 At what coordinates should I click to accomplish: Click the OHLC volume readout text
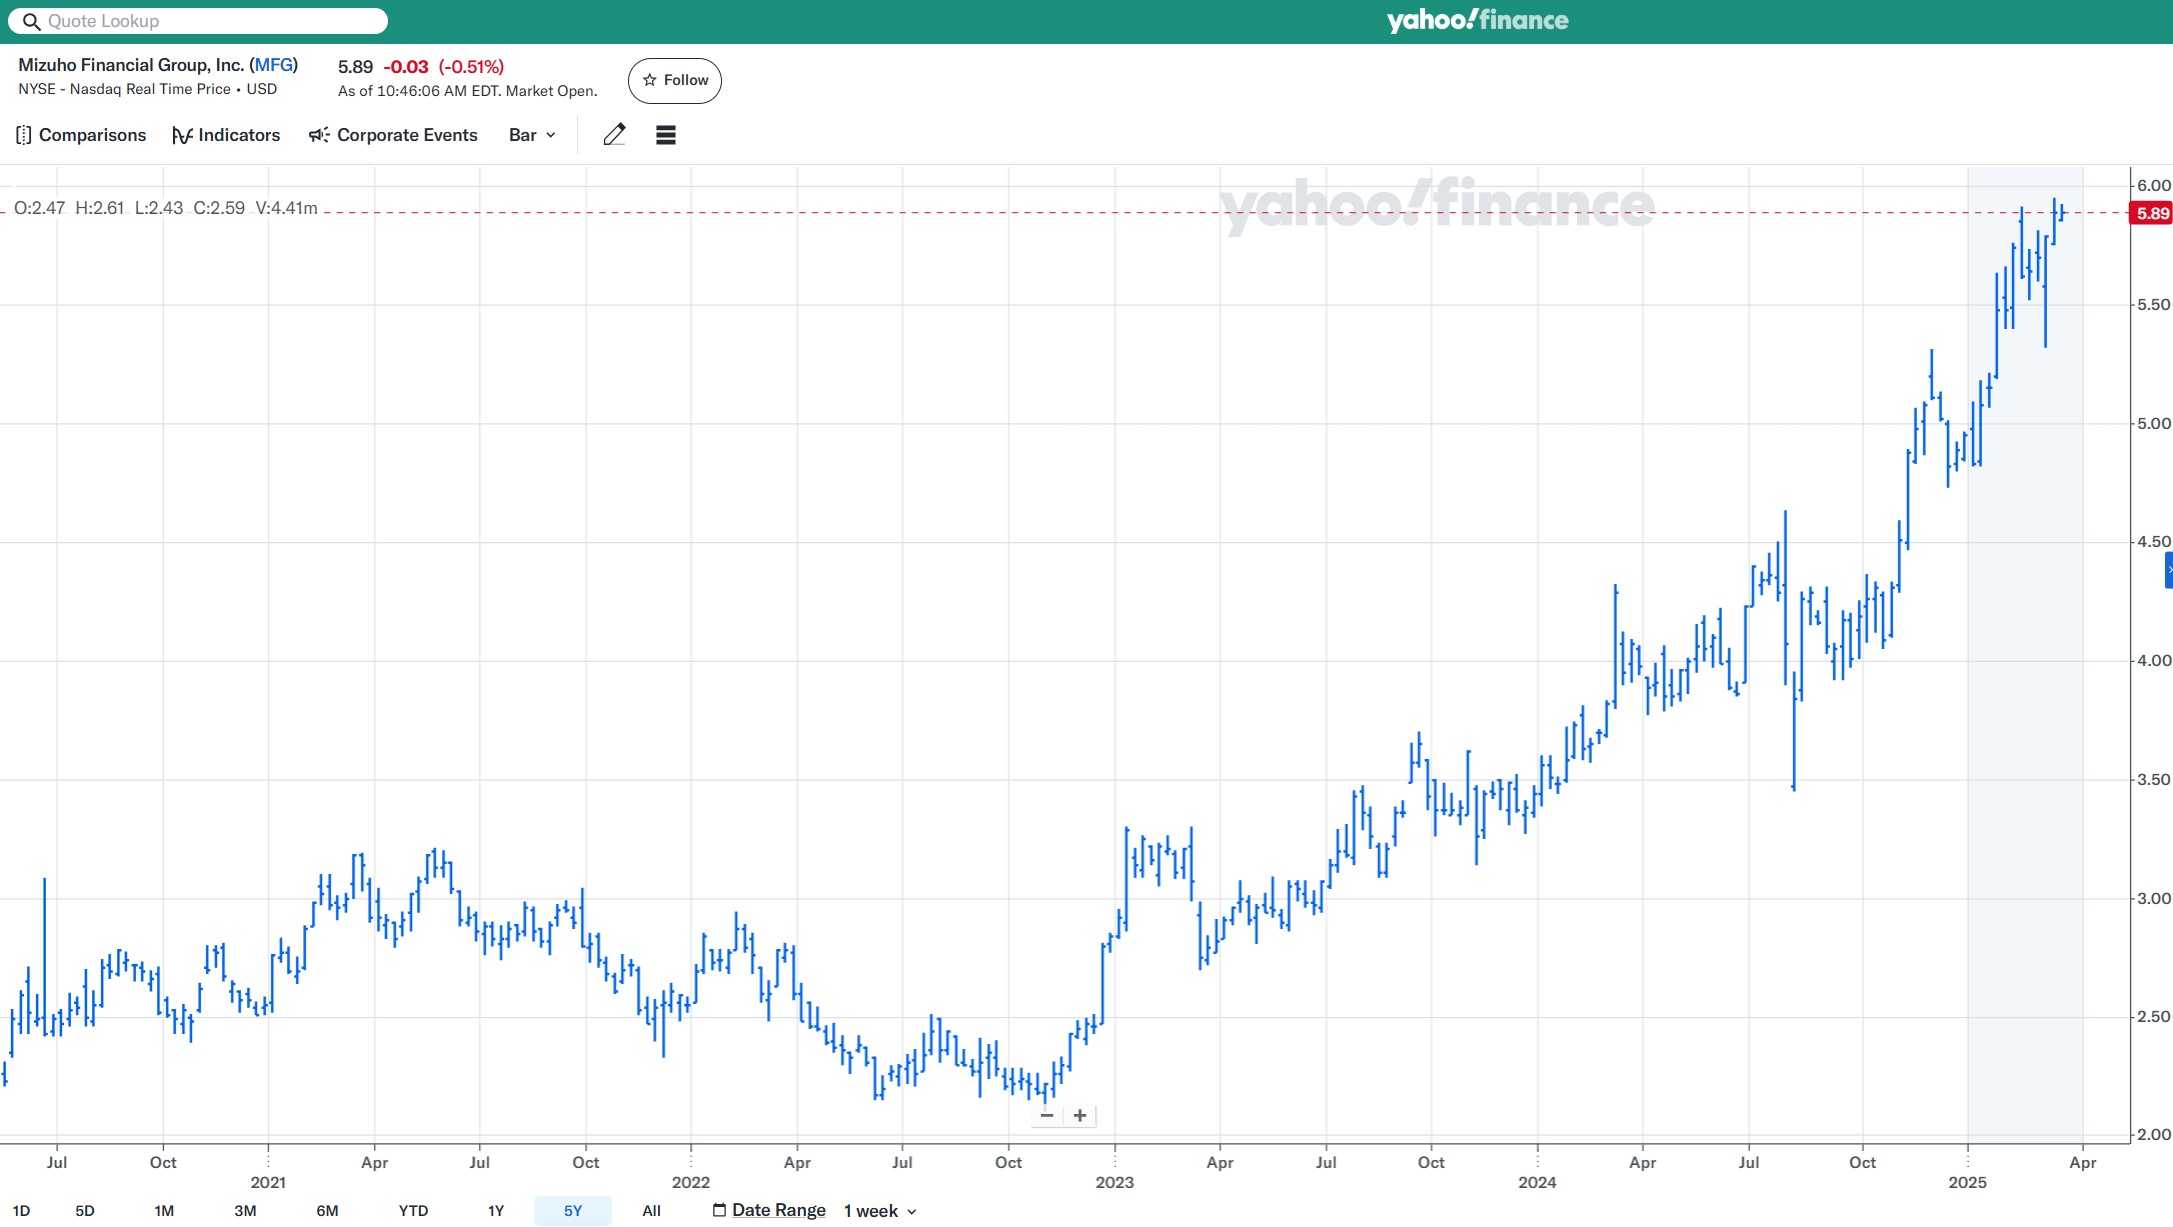pyautogui.click(x=166, y=208)
